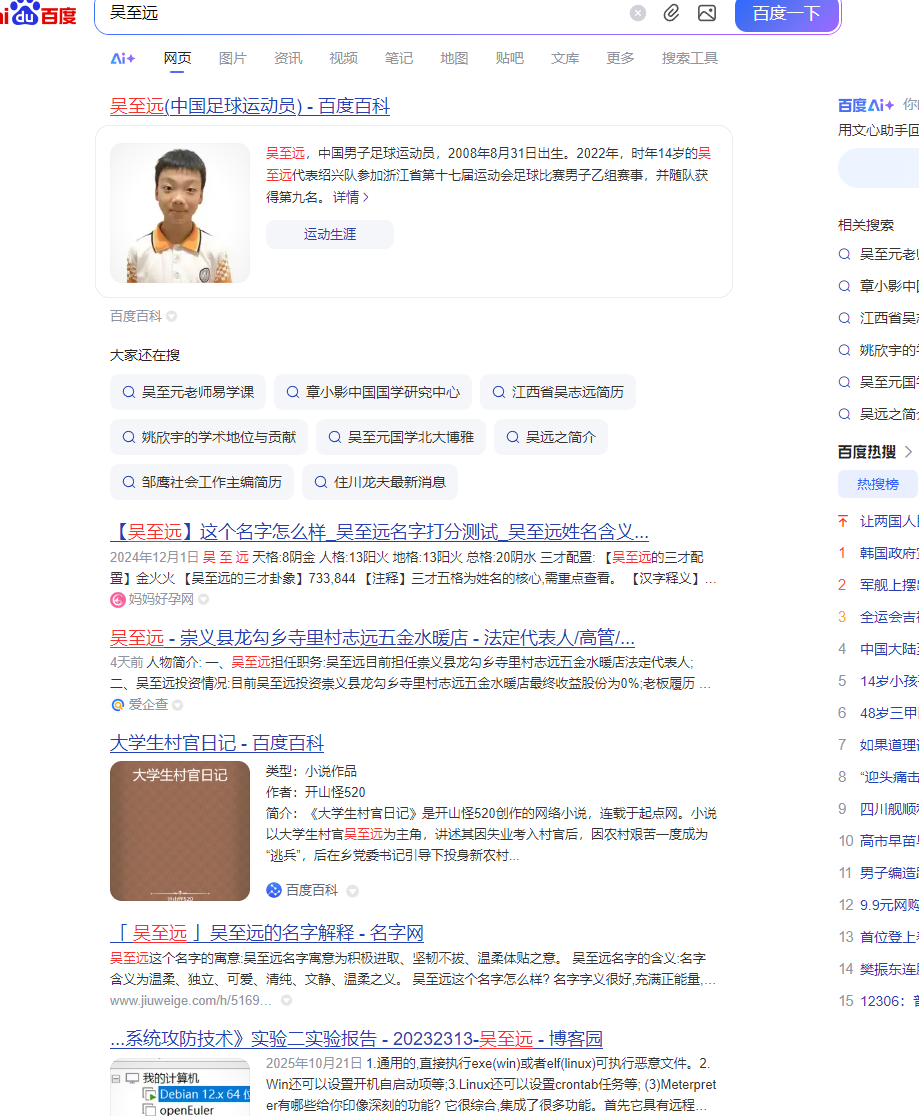The height and width of the screenshot is (1116, 919).
Task: Click the Baidu logo
Action: point(38,13)
